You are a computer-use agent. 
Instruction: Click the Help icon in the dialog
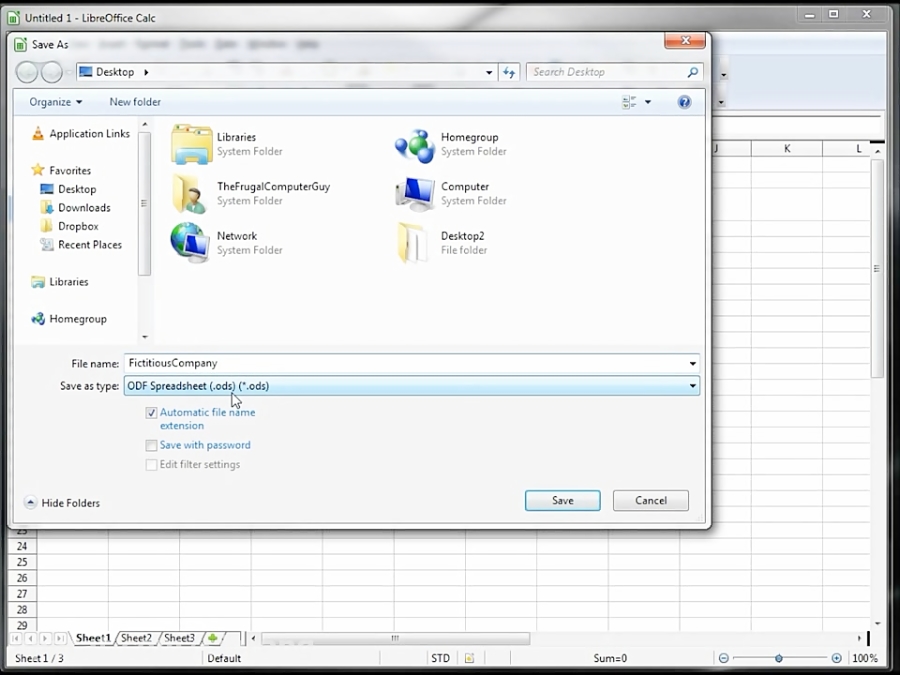(684, 101)
